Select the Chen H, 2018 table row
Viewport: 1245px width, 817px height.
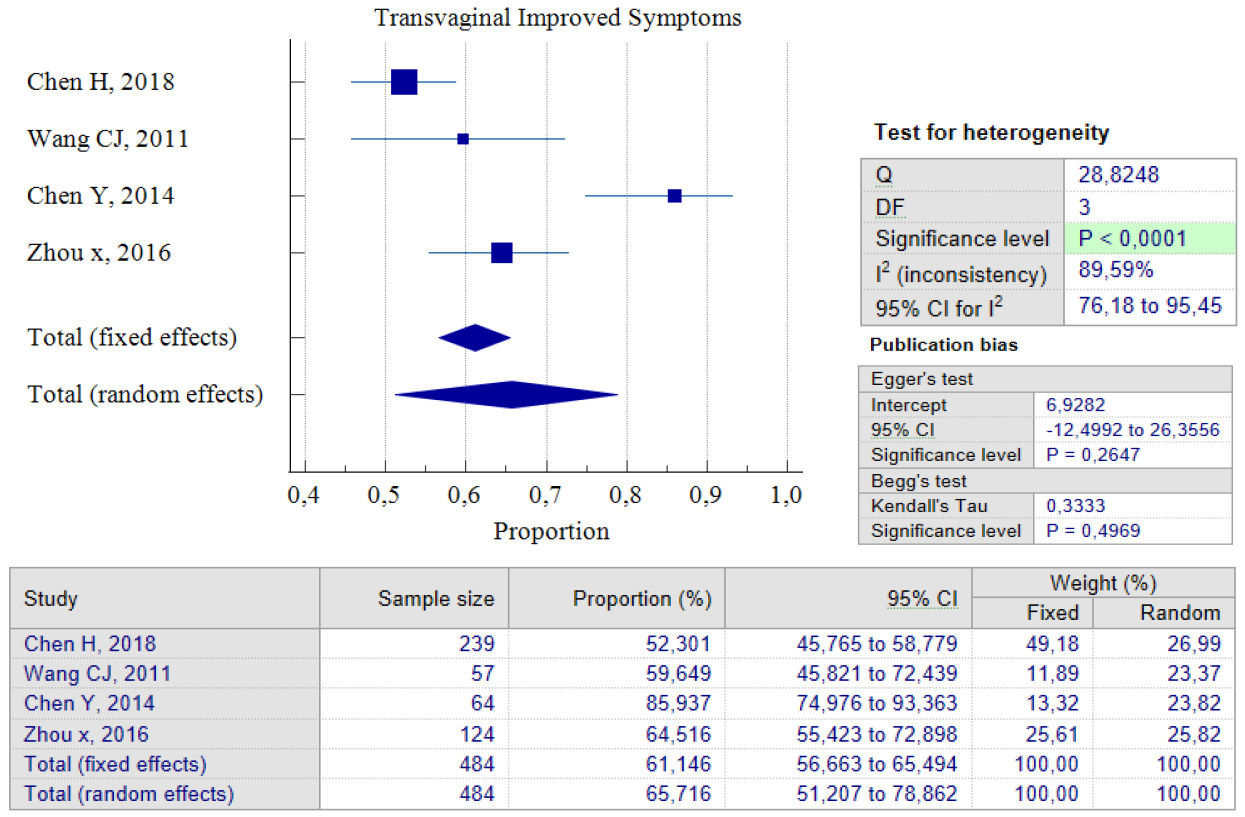tap(621, 643)
